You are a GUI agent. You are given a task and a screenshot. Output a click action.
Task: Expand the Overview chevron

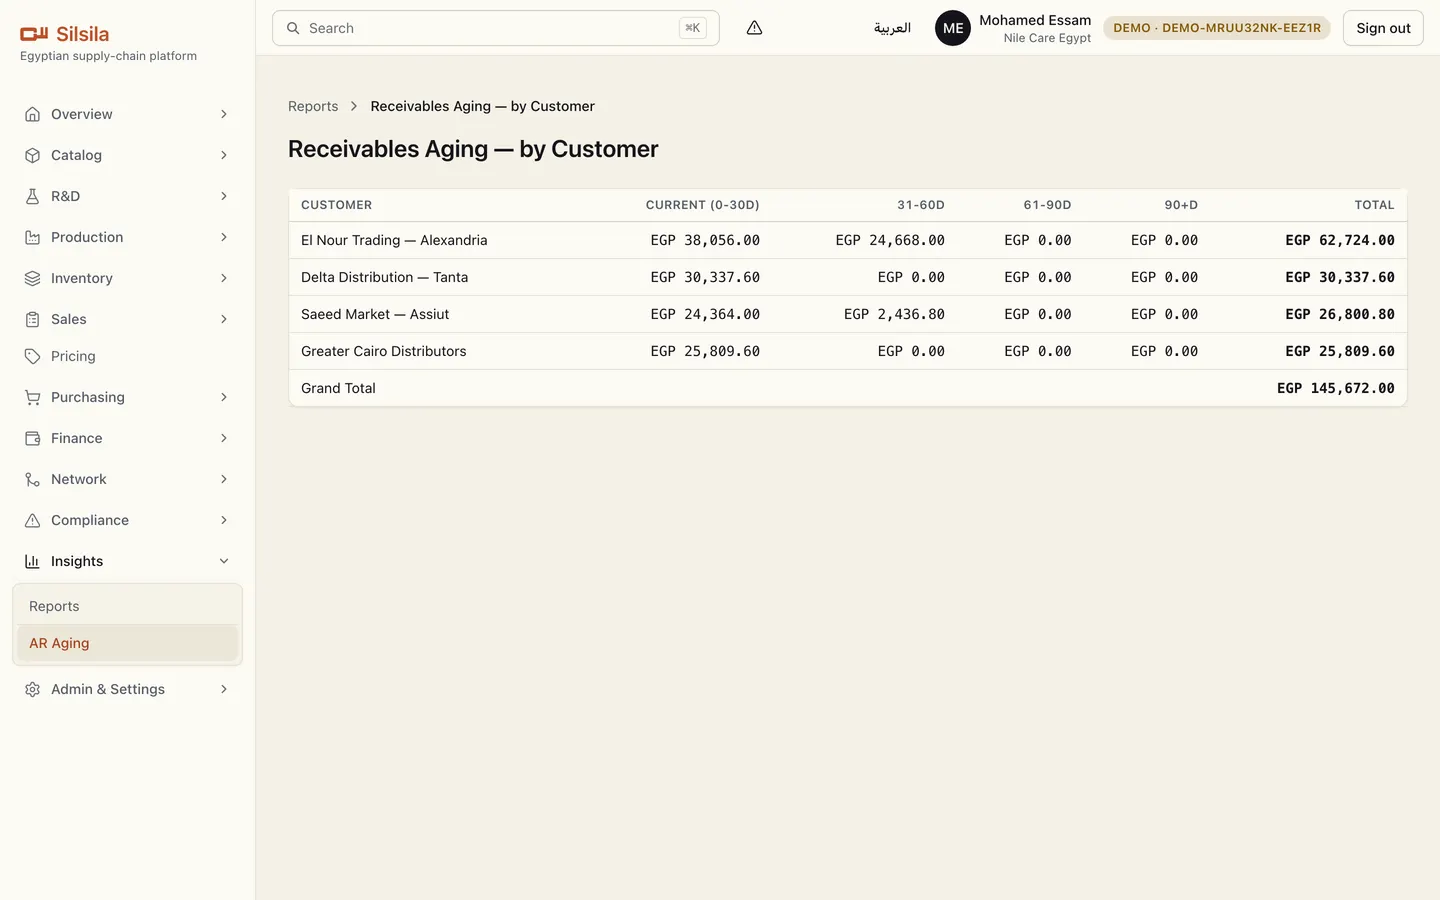(x=224, y=114)
